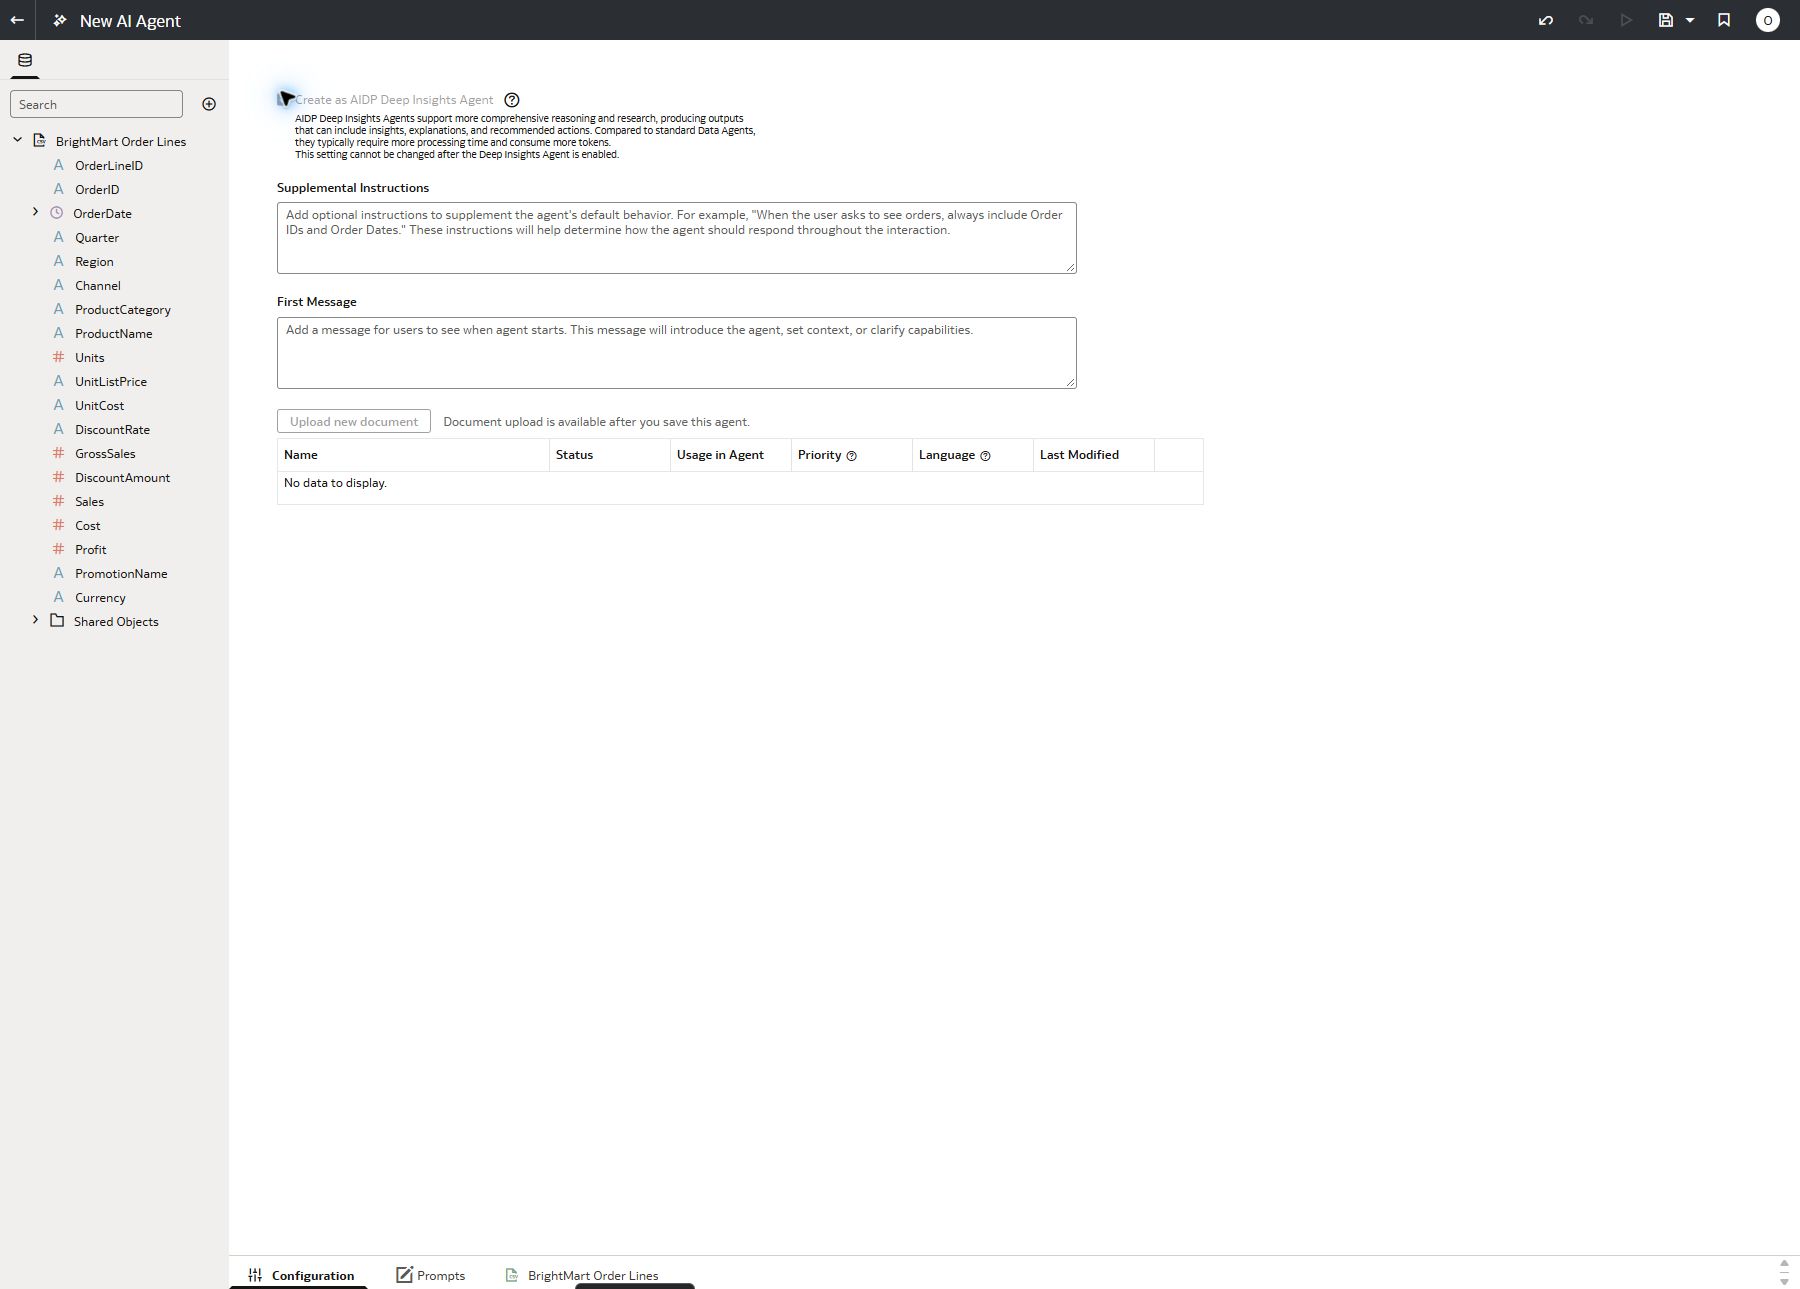1800x1289 pixels.
Task: Expand the OrderDate column
Action: click(x=35, y=212)
